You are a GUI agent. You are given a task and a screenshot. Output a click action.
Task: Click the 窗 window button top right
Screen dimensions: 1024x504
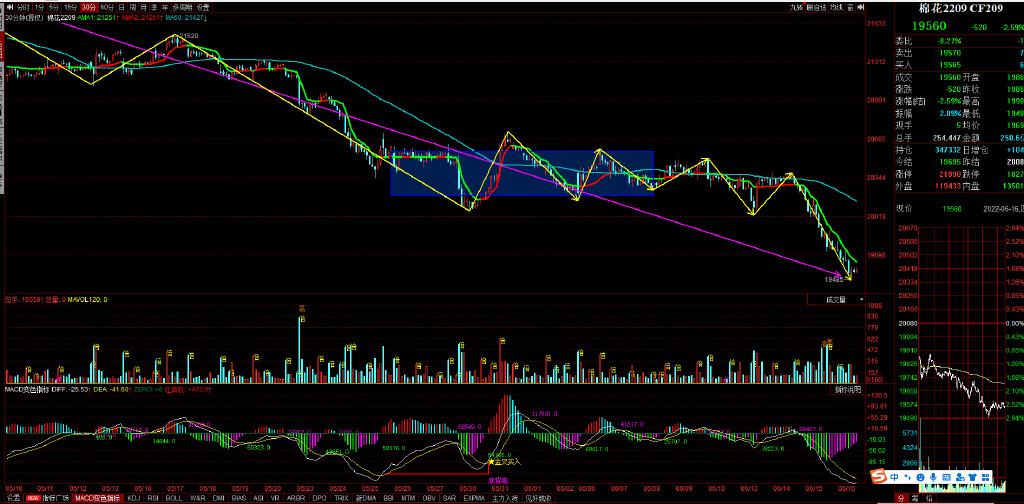[x=850, y=7]
